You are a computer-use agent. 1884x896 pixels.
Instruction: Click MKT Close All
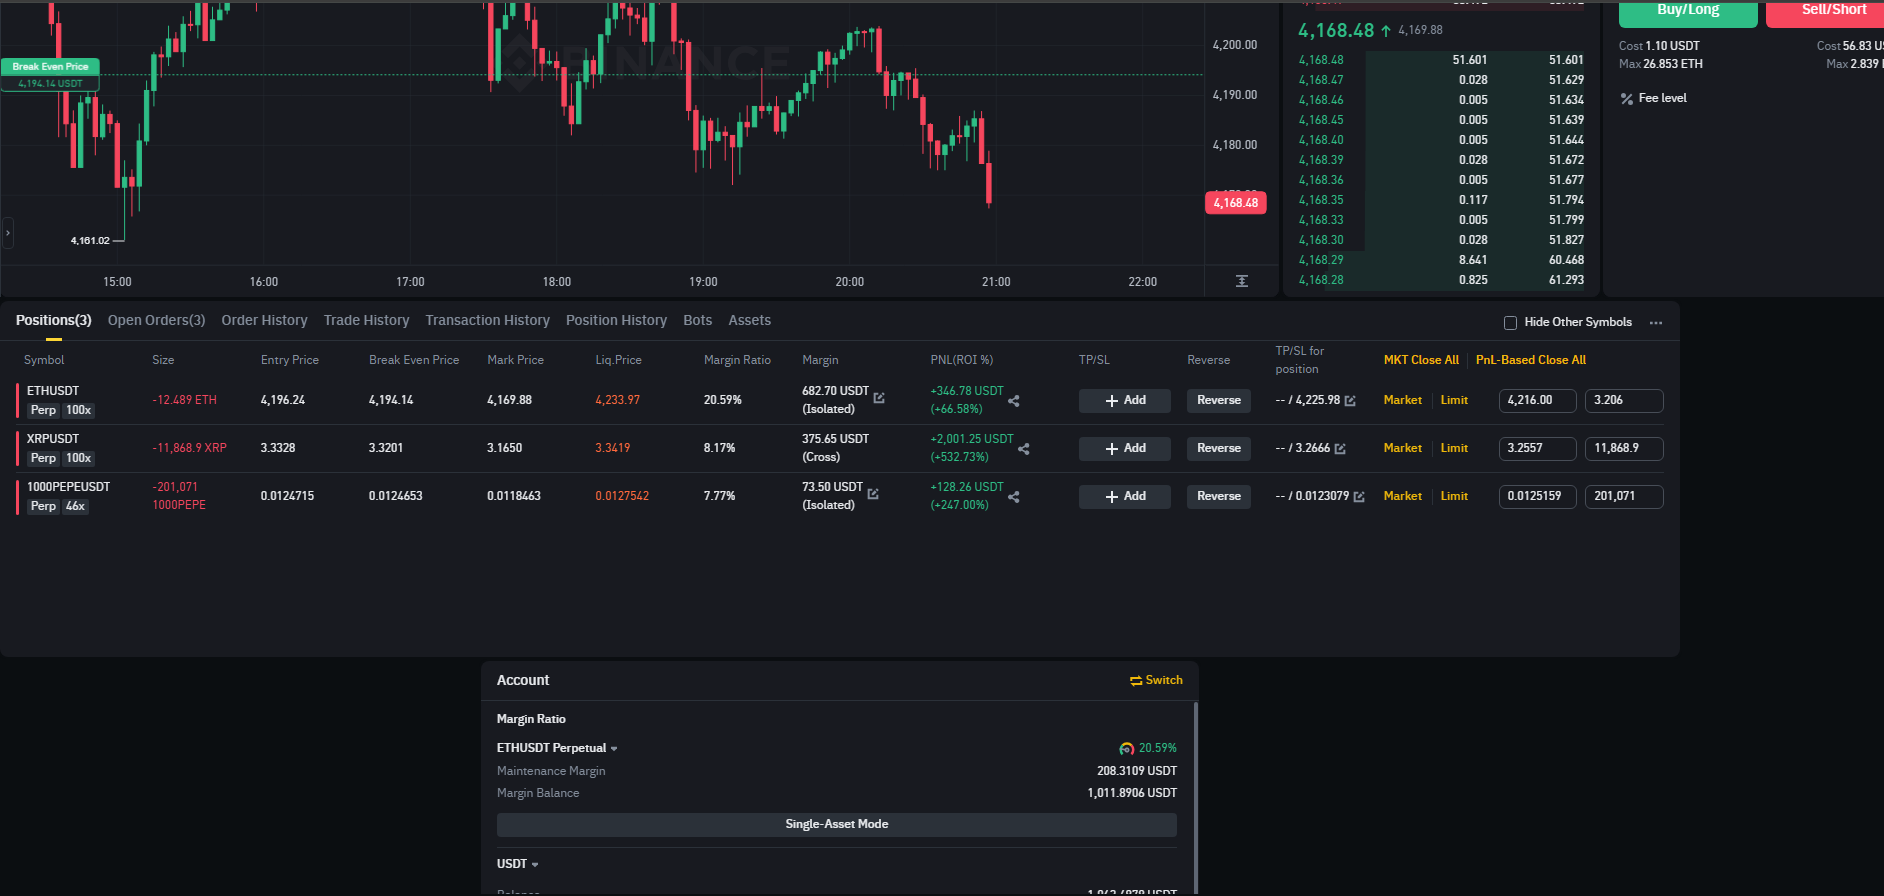tap(1421, 360)
